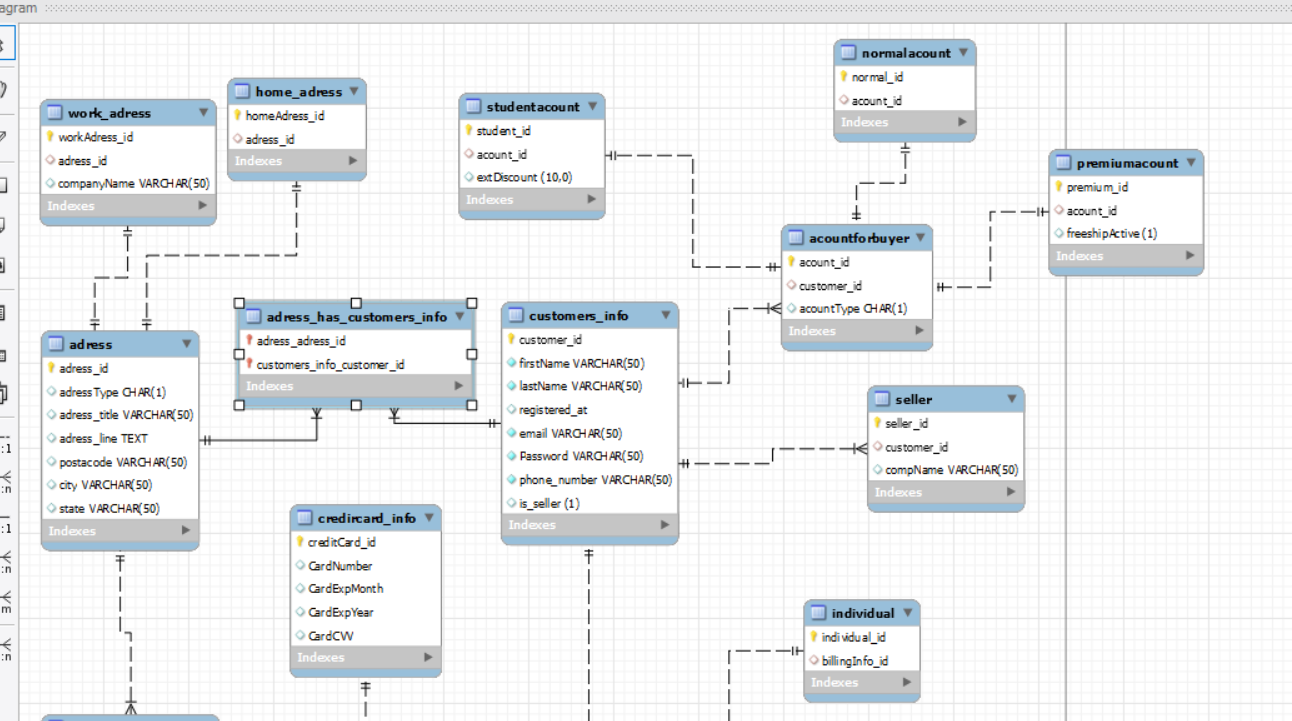The width and height of the screenshot is (1292, 721).
Task: Select the Place a New Layer tool
Action: pyautogui.click(x=8, y=184)
